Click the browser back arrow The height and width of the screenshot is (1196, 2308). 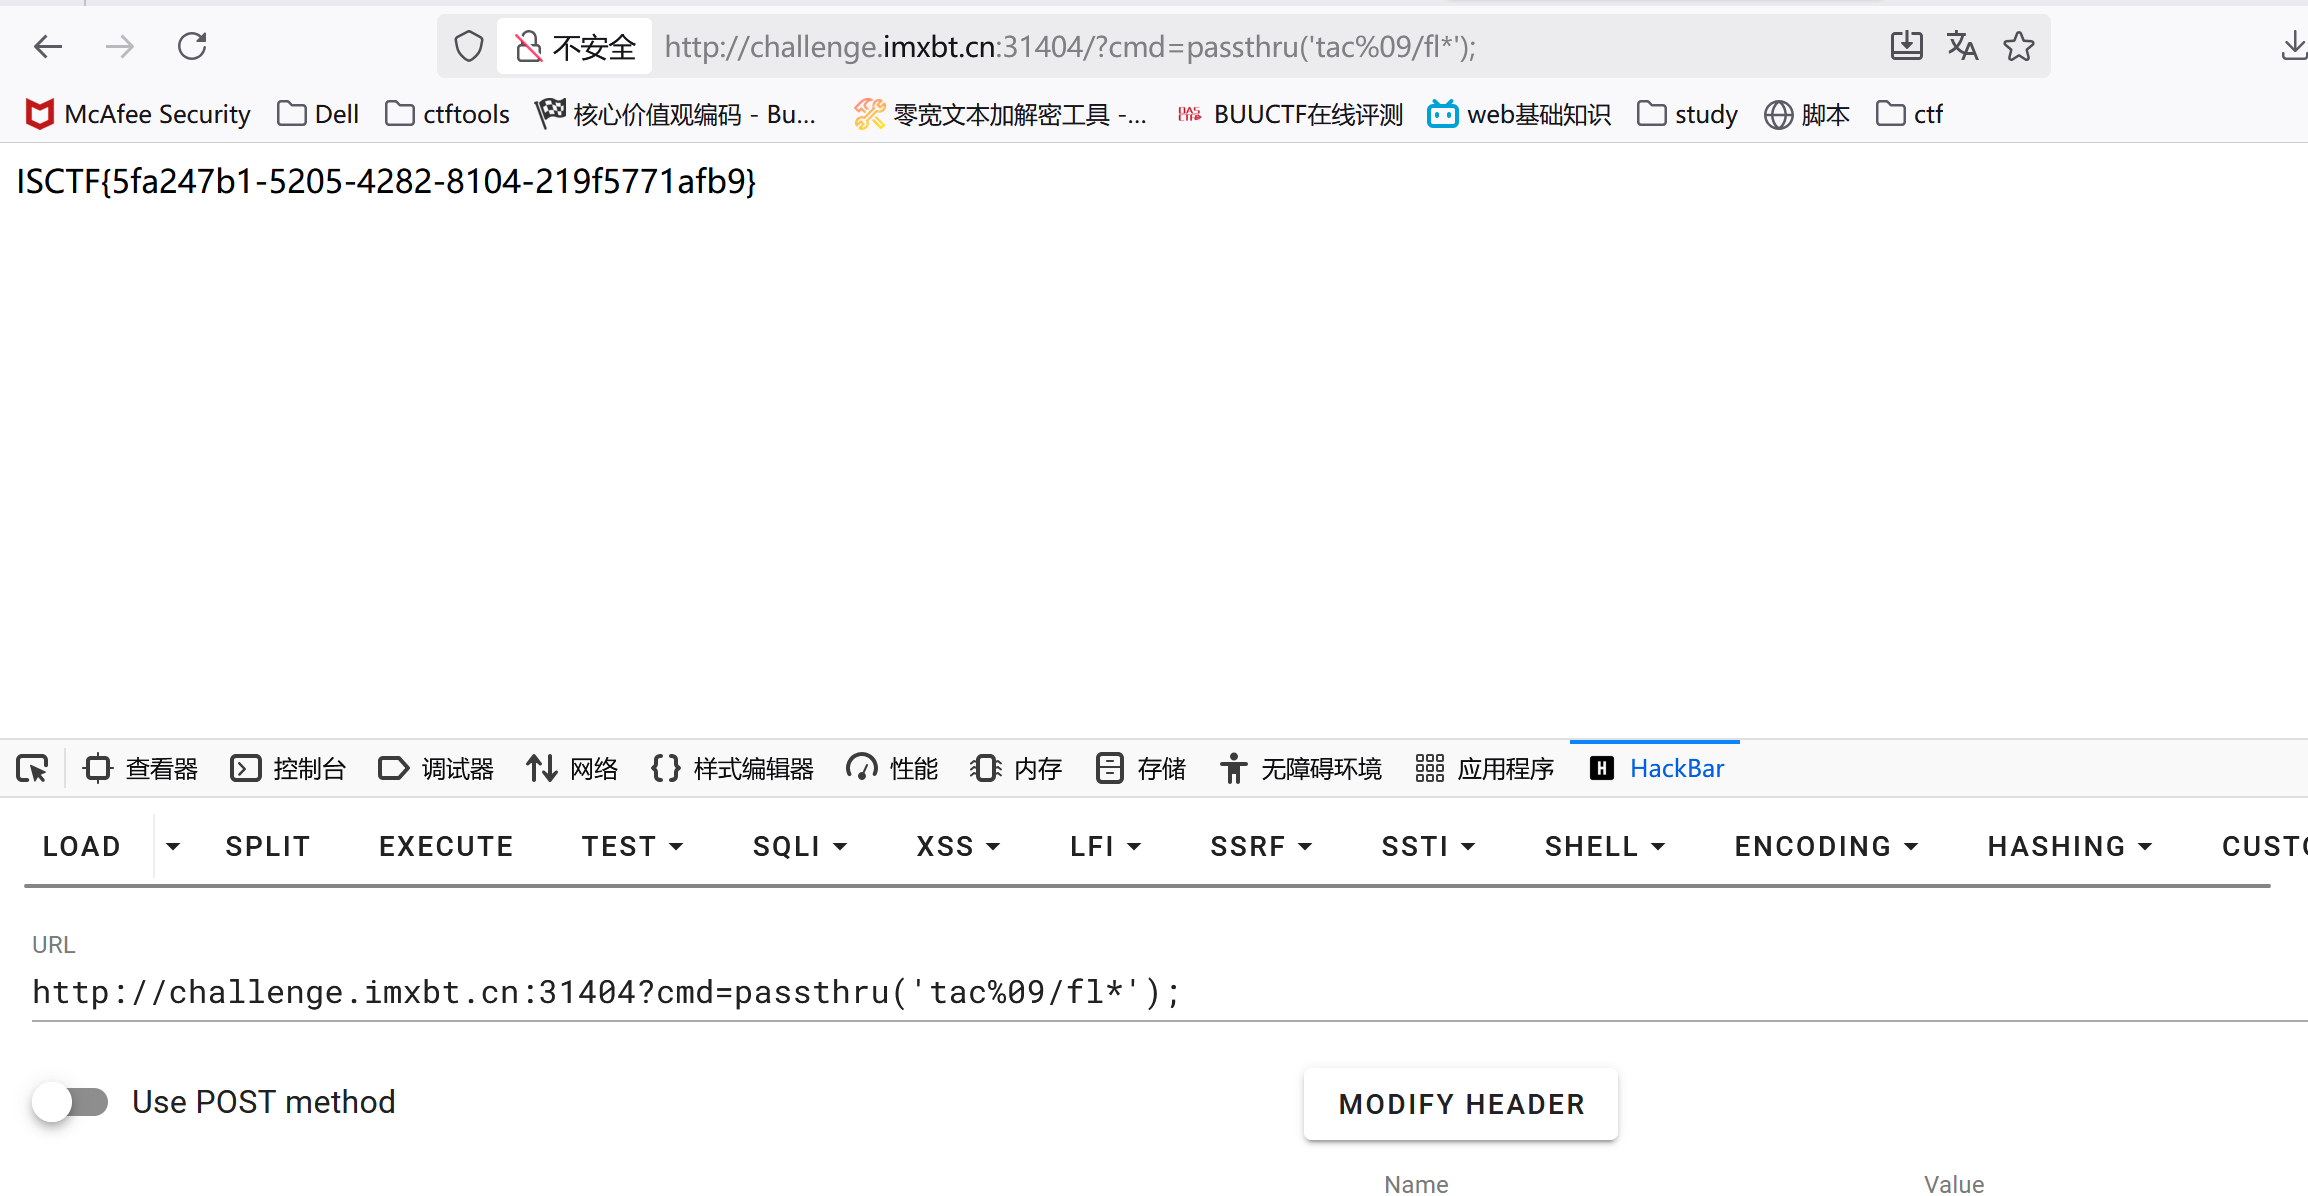(48, 46)
